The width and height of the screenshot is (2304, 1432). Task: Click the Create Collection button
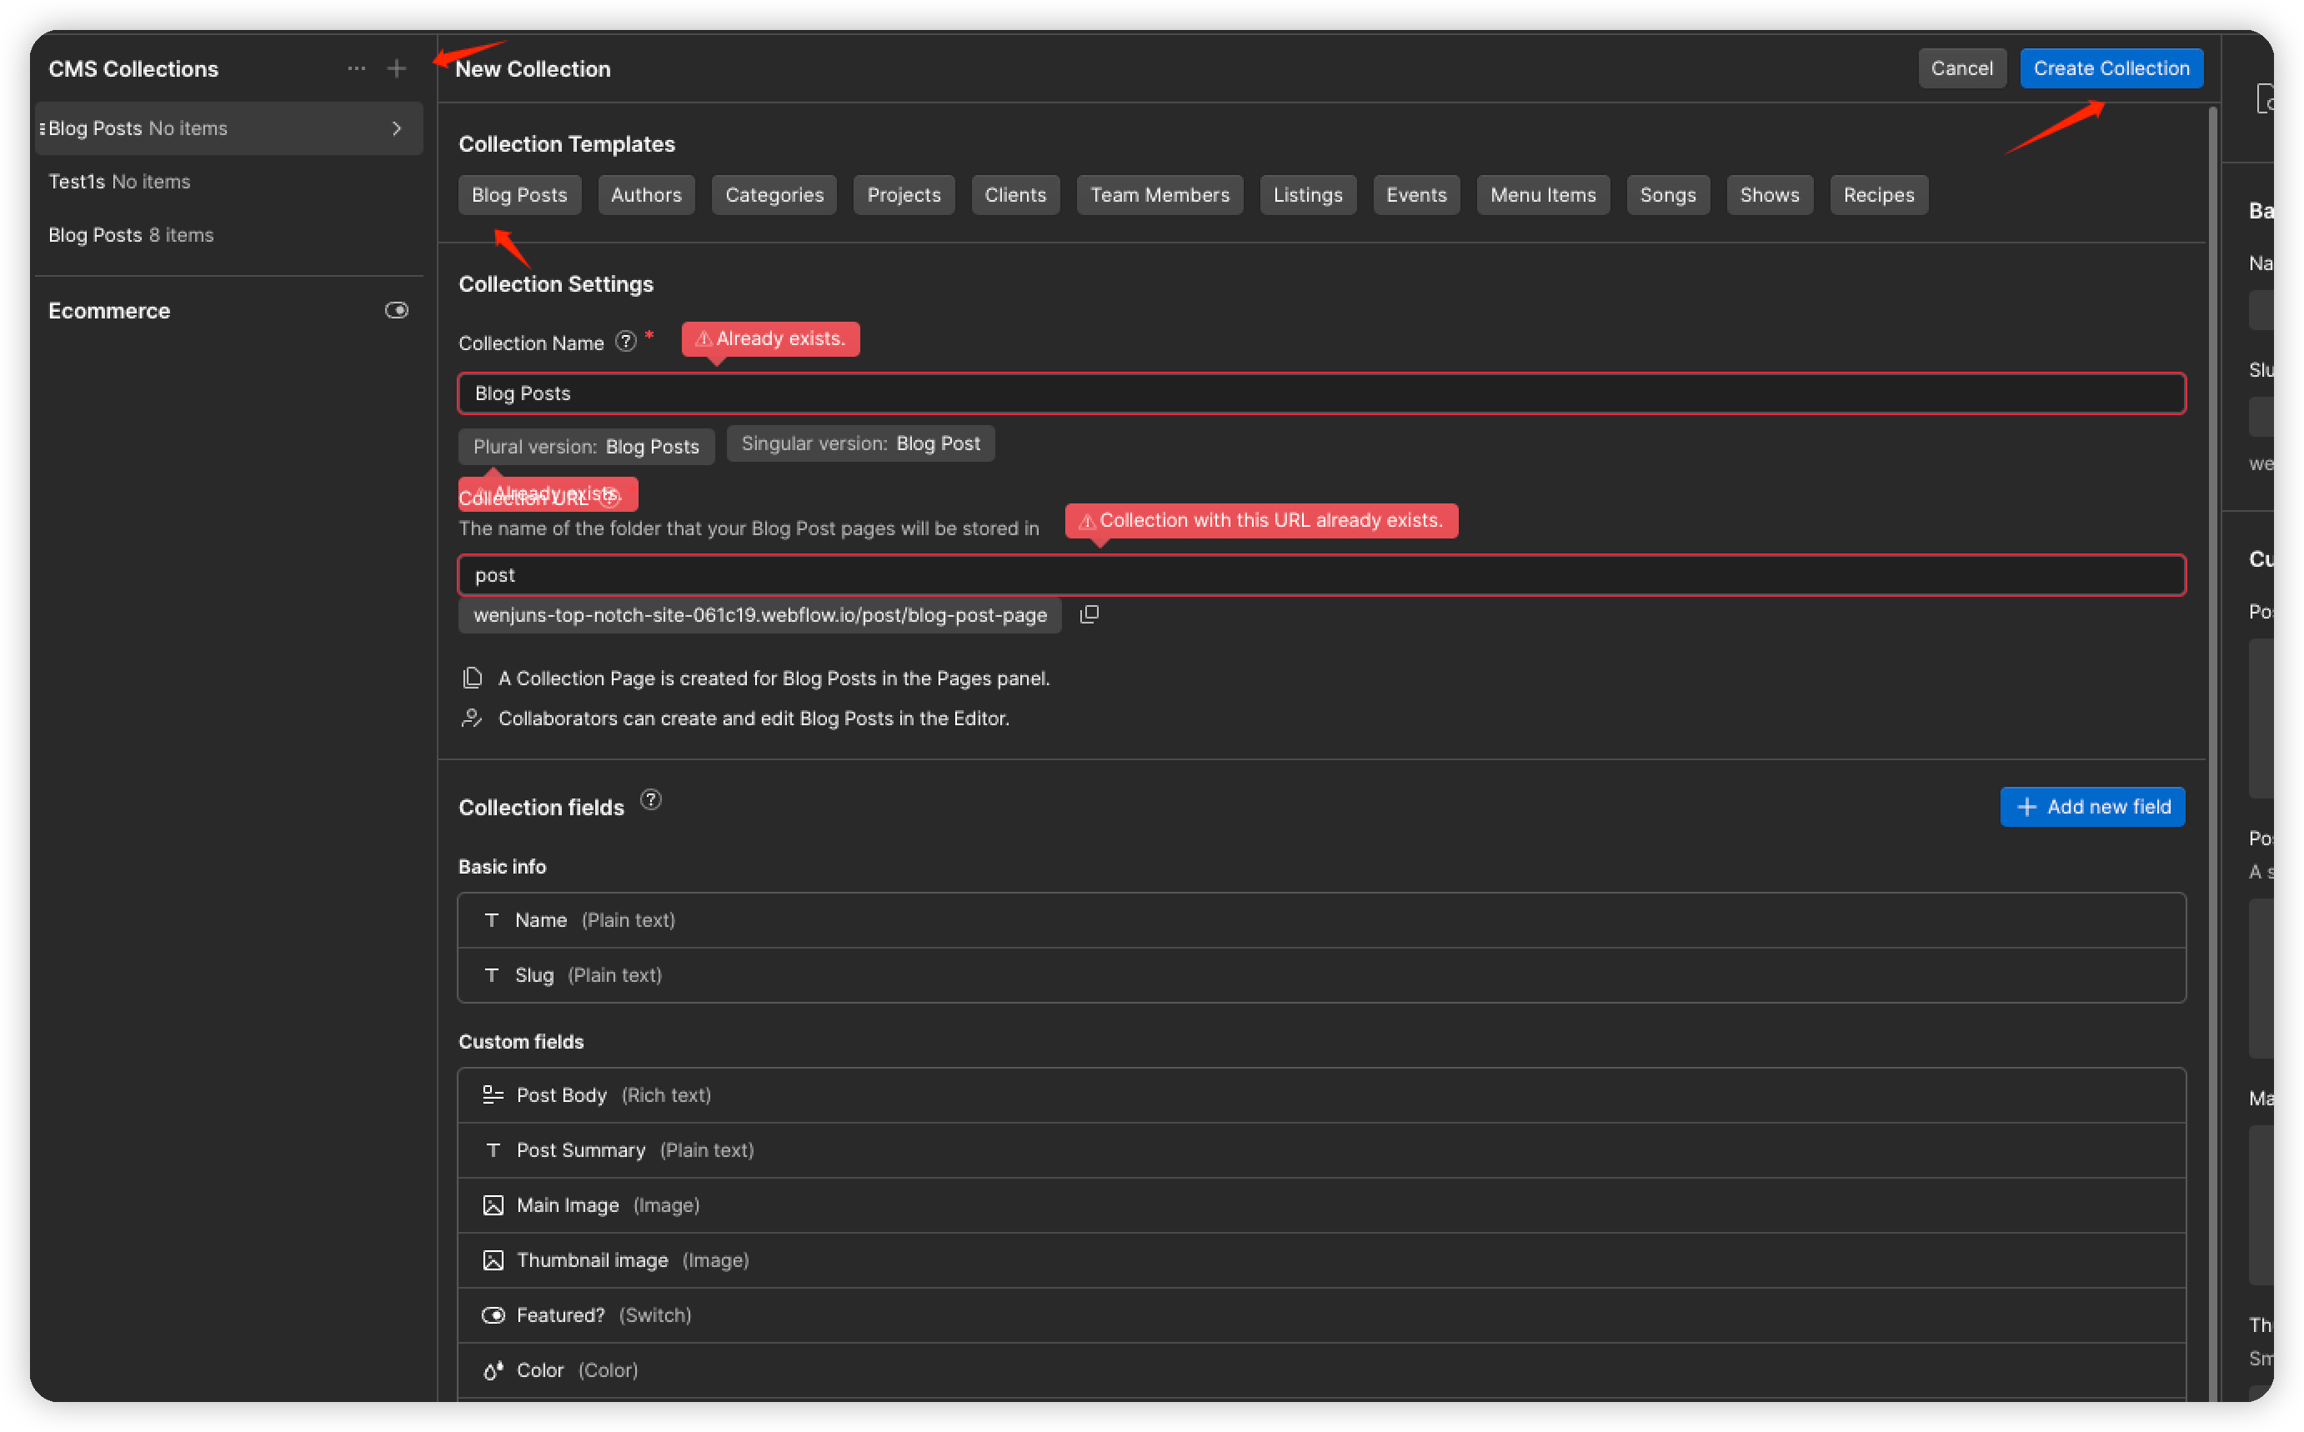pos(2111,68)
